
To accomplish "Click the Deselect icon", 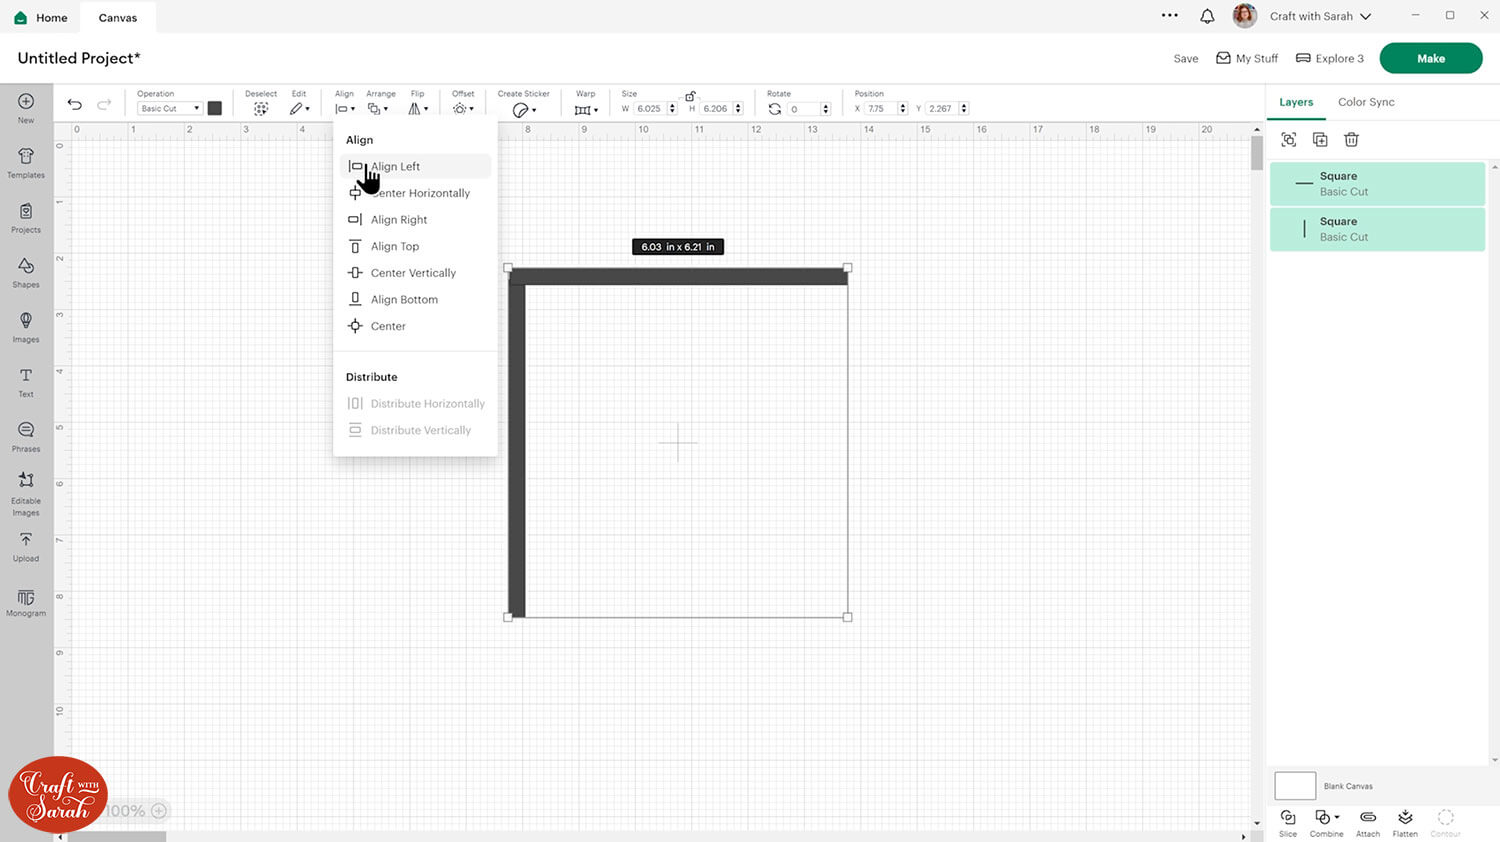I will (x=261, y=108).
